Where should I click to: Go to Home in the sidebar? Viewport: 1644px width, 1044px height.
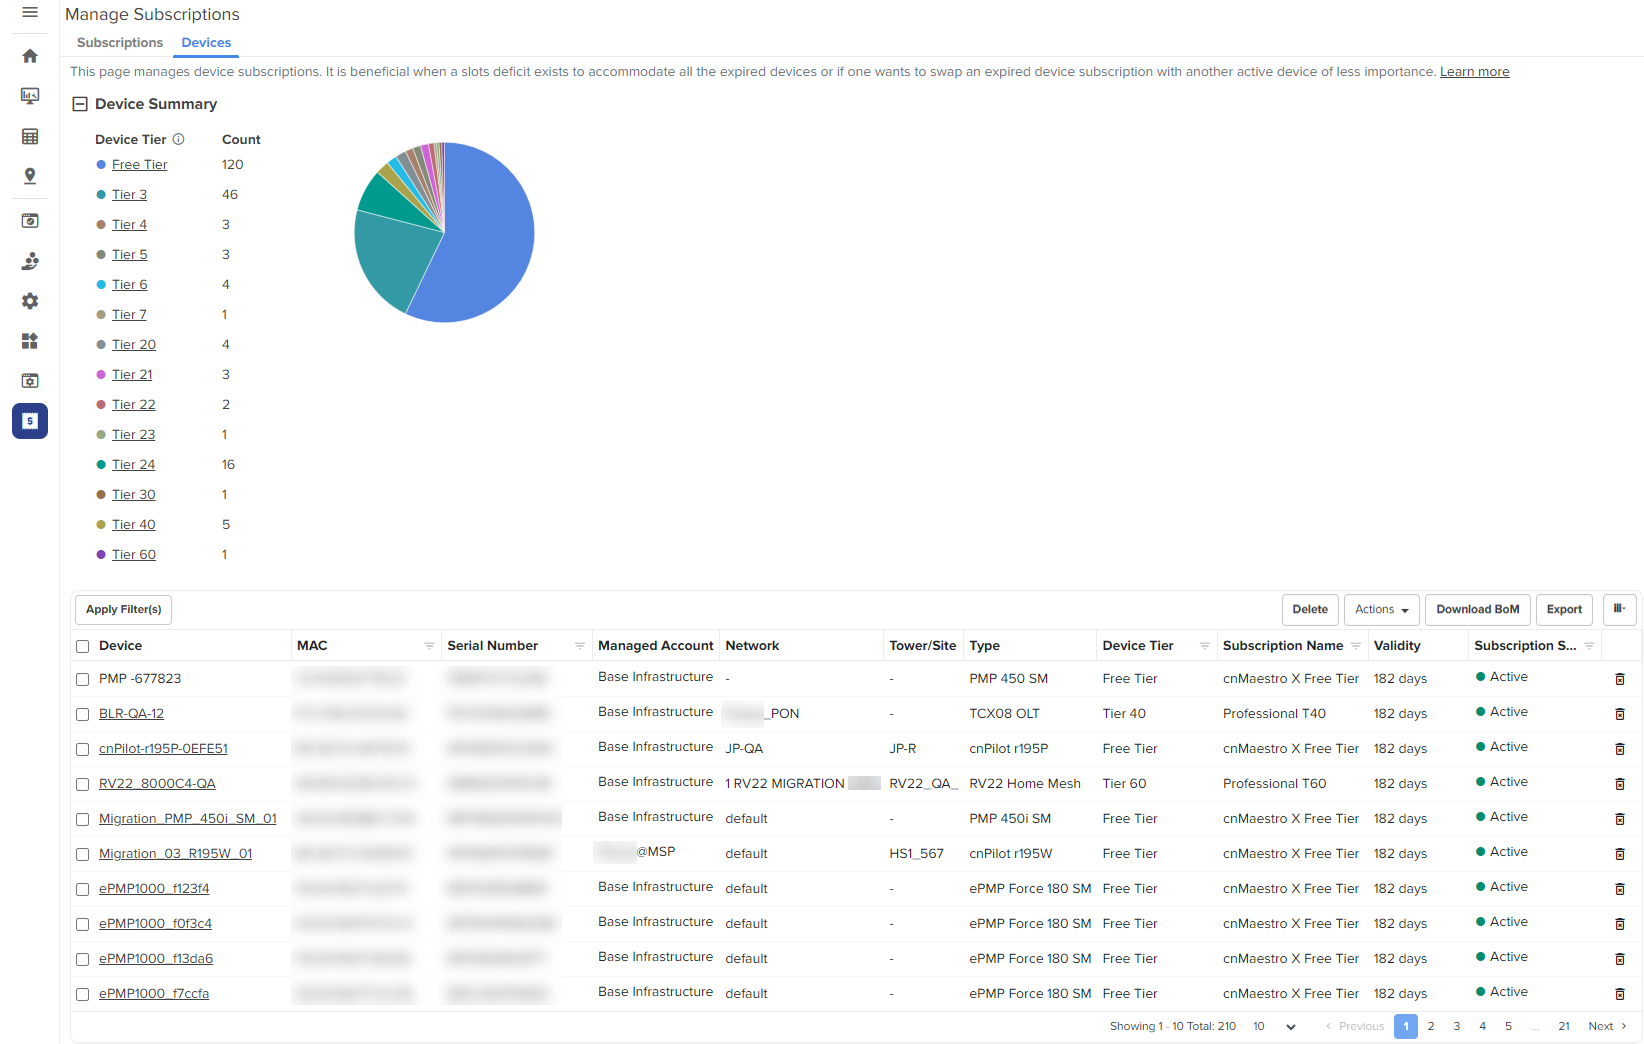tap(30, 56)
